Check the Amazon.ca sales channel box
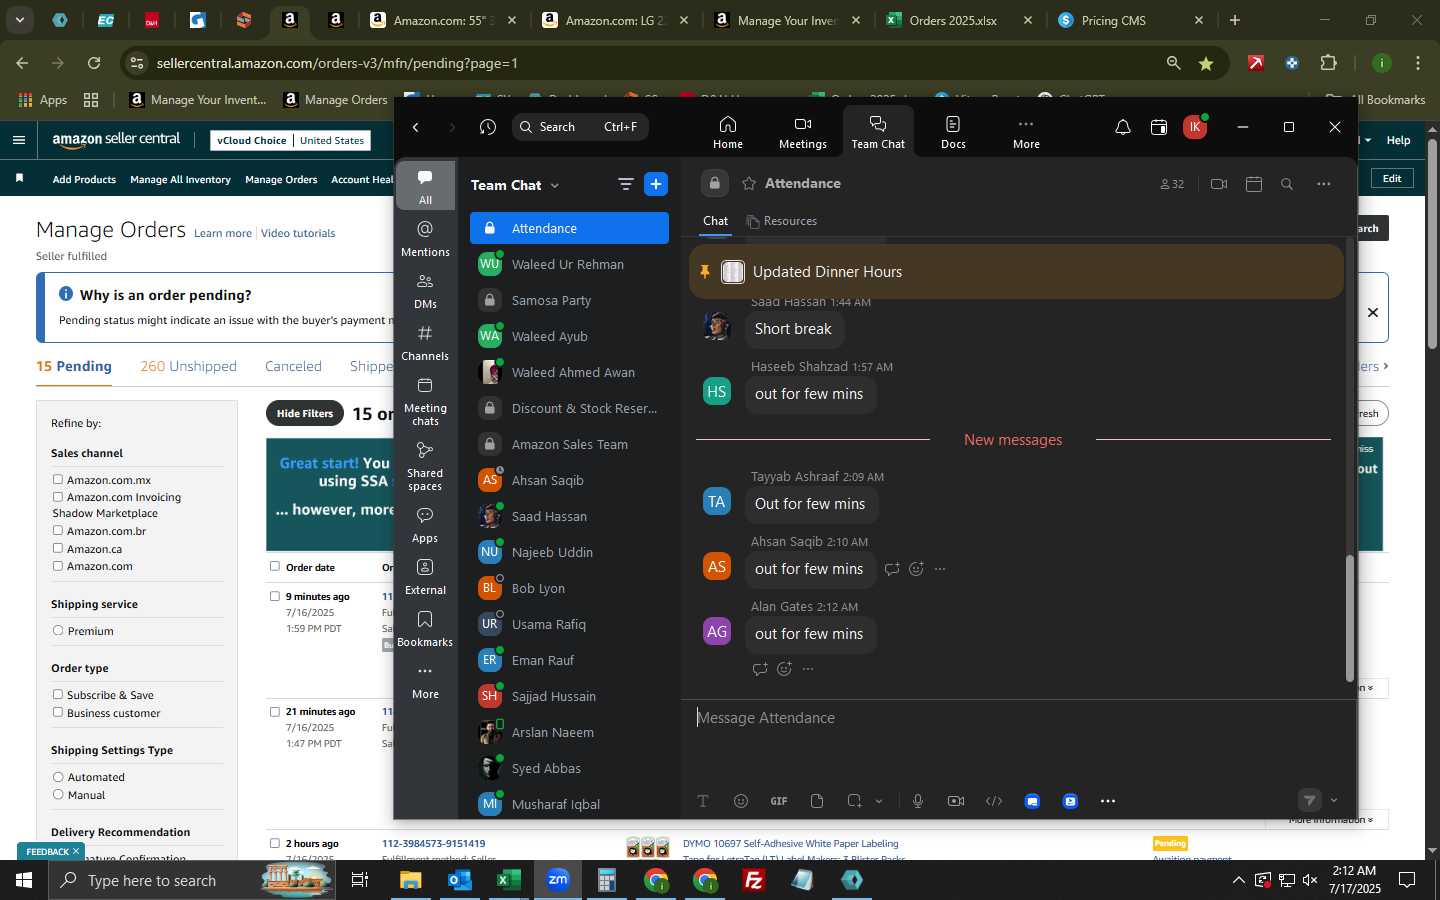Screen dimensions: 1440x900 (58, 548)
